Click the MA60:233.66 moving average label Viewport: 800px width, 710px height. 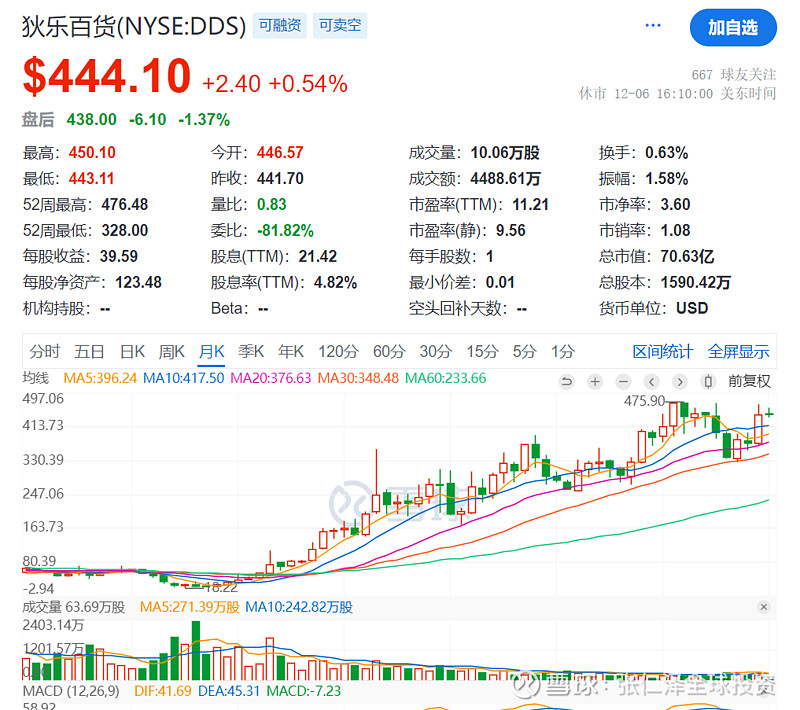pos(446,378)
